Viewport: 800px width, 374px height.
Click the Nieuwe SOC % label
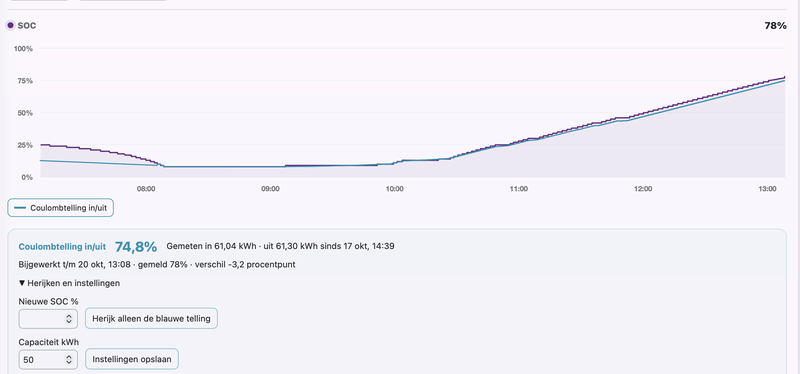pos(48,301)
